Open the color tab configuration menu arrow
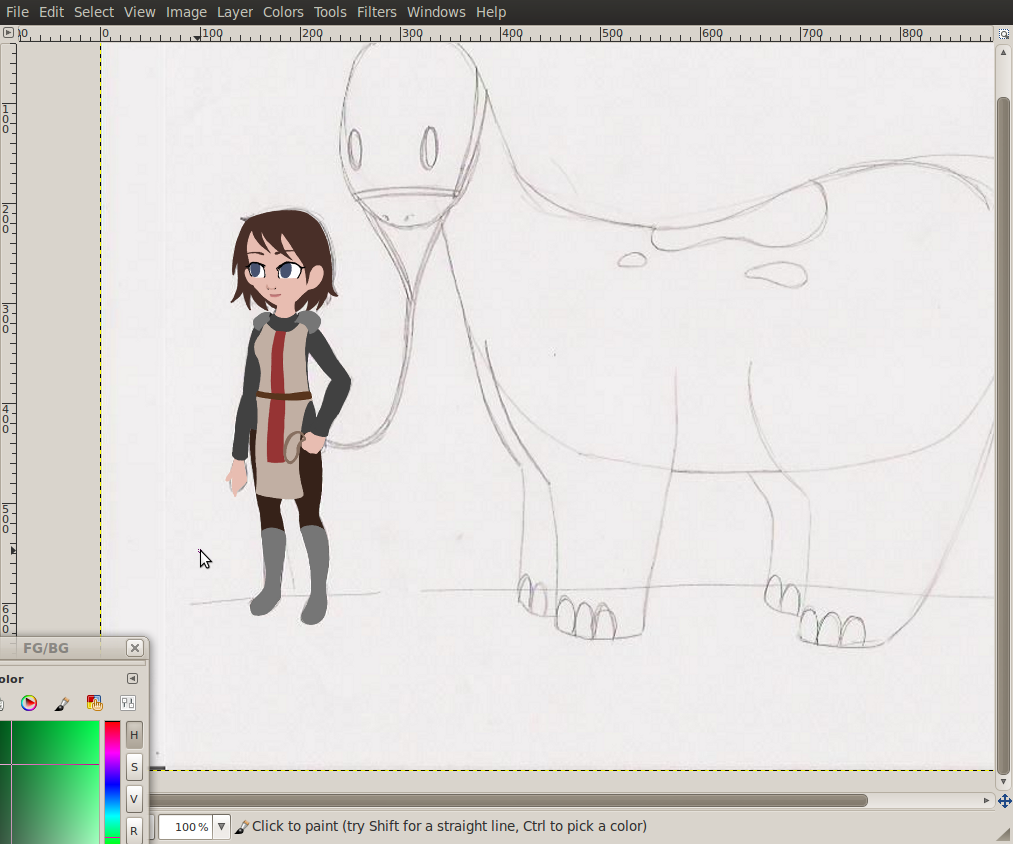This screenshot has width=1013, height=844. tap(132, 679)
